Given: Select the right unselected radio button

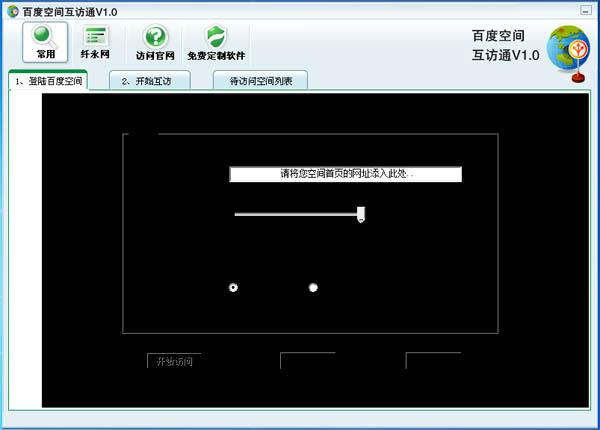Looking at the screenshot, I should coord(313,287).
